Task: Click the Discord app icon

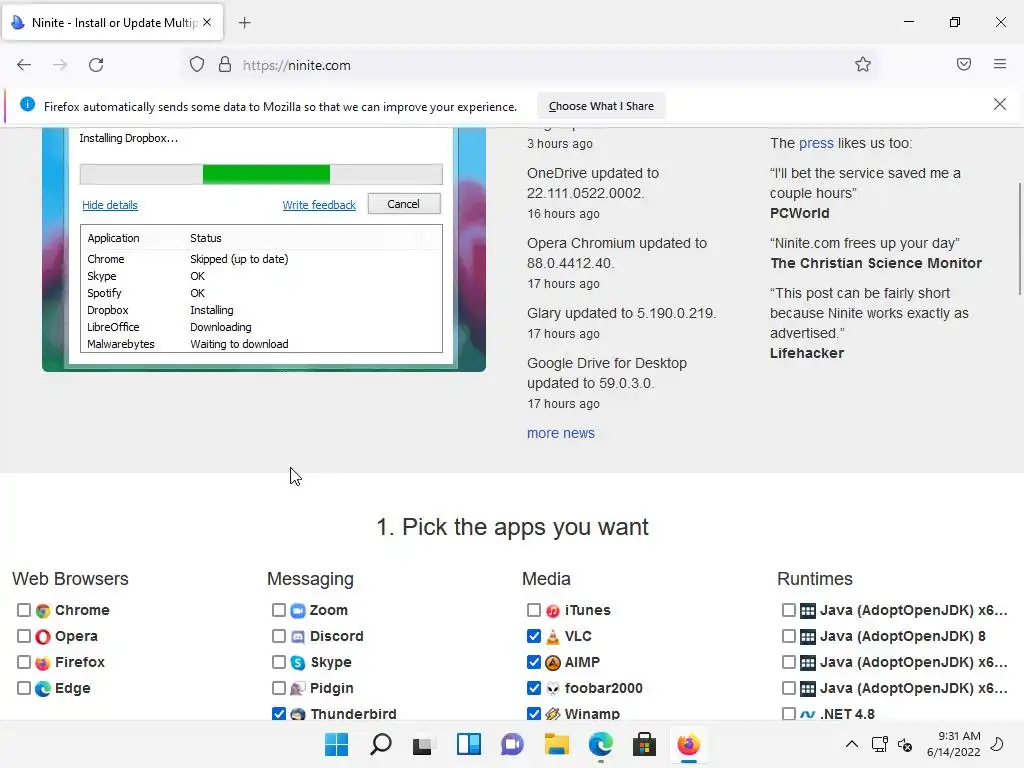Action: [x=298, y=637]
